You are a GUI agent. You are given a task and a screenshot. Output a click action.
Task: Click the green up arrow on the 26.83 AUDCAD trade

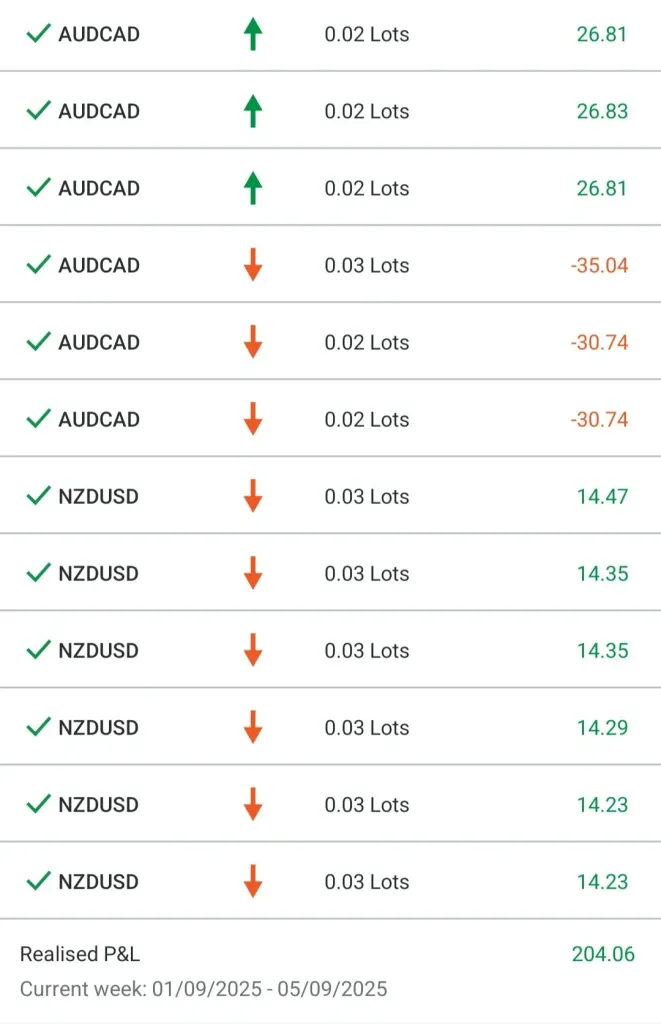[253, 111]
